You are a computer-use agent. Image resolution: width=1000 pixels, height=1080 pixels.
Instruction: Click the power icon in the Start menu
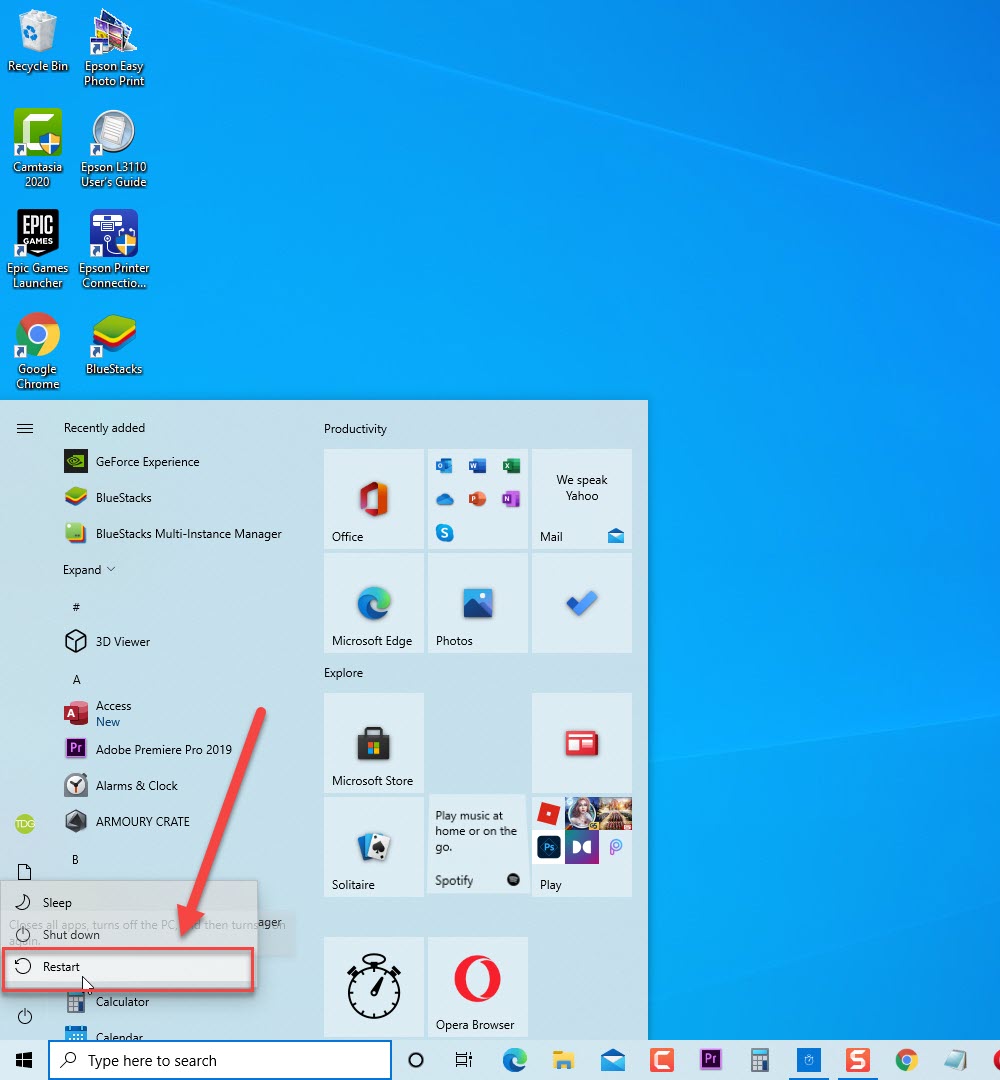(x=24, y=1016)
